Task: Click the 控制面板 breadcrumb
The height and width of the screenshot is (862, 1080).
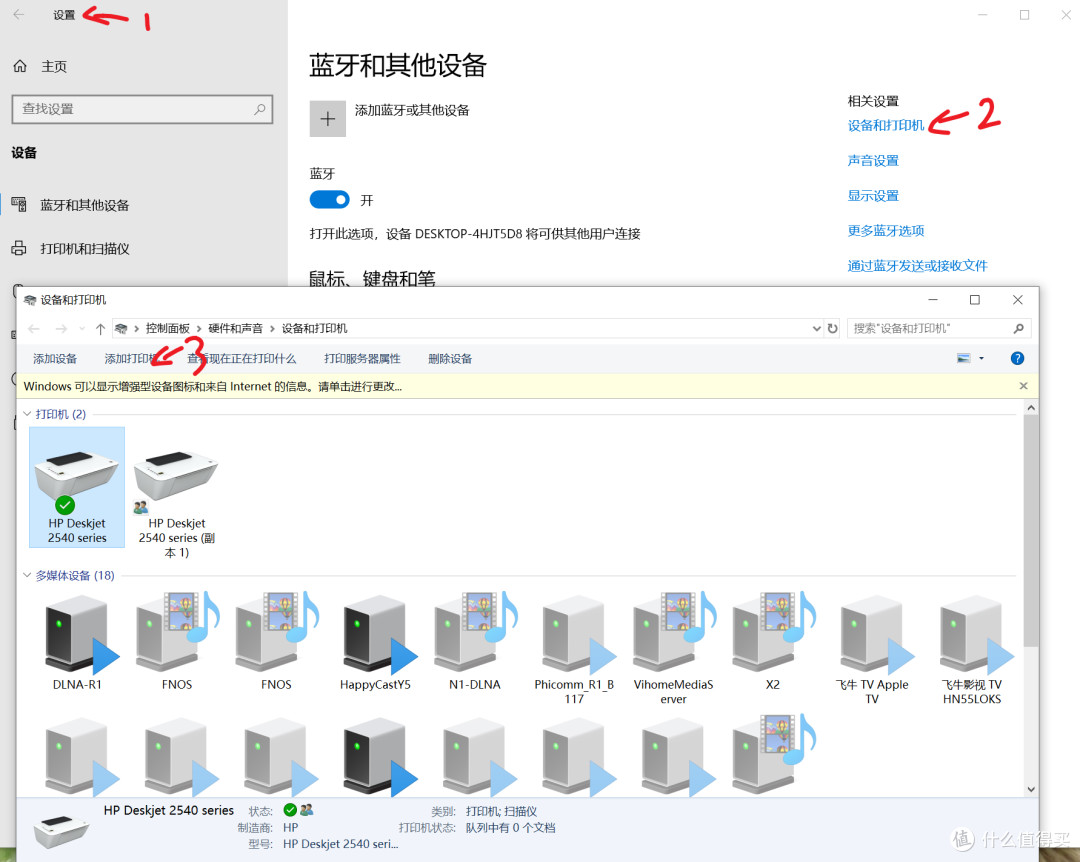Action: [167, 329]
